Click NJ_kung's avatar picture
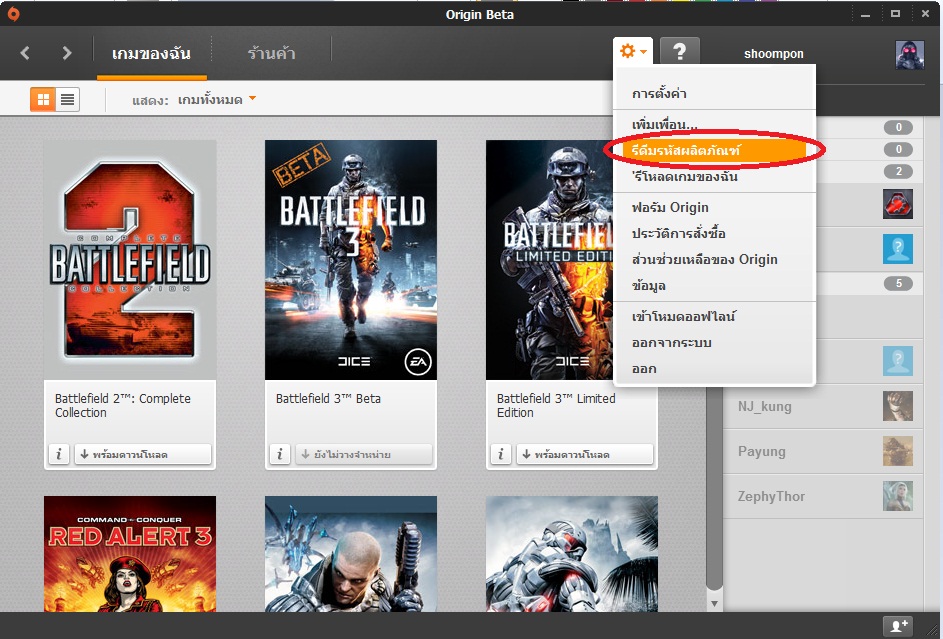 click(898, 406)
